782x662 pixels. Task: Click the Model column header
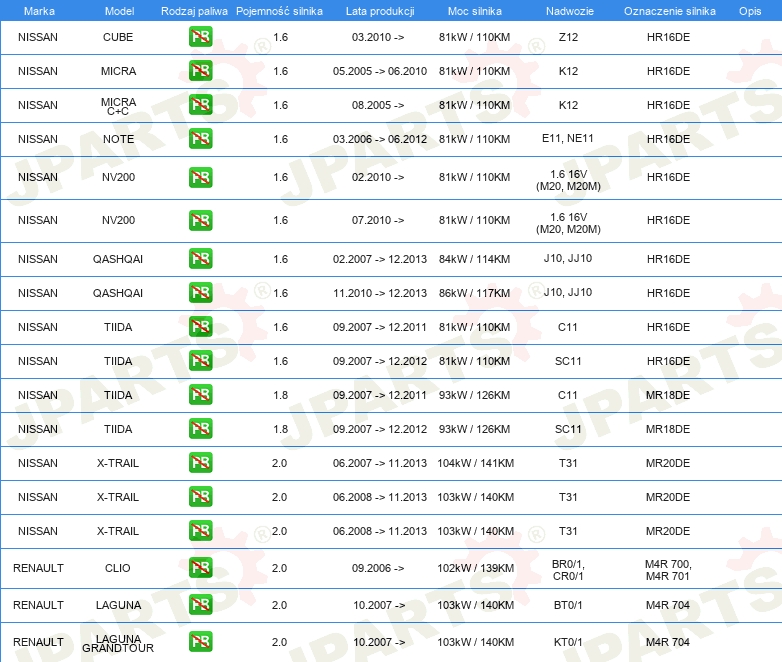pyautogui.click(x=119, y=11)
